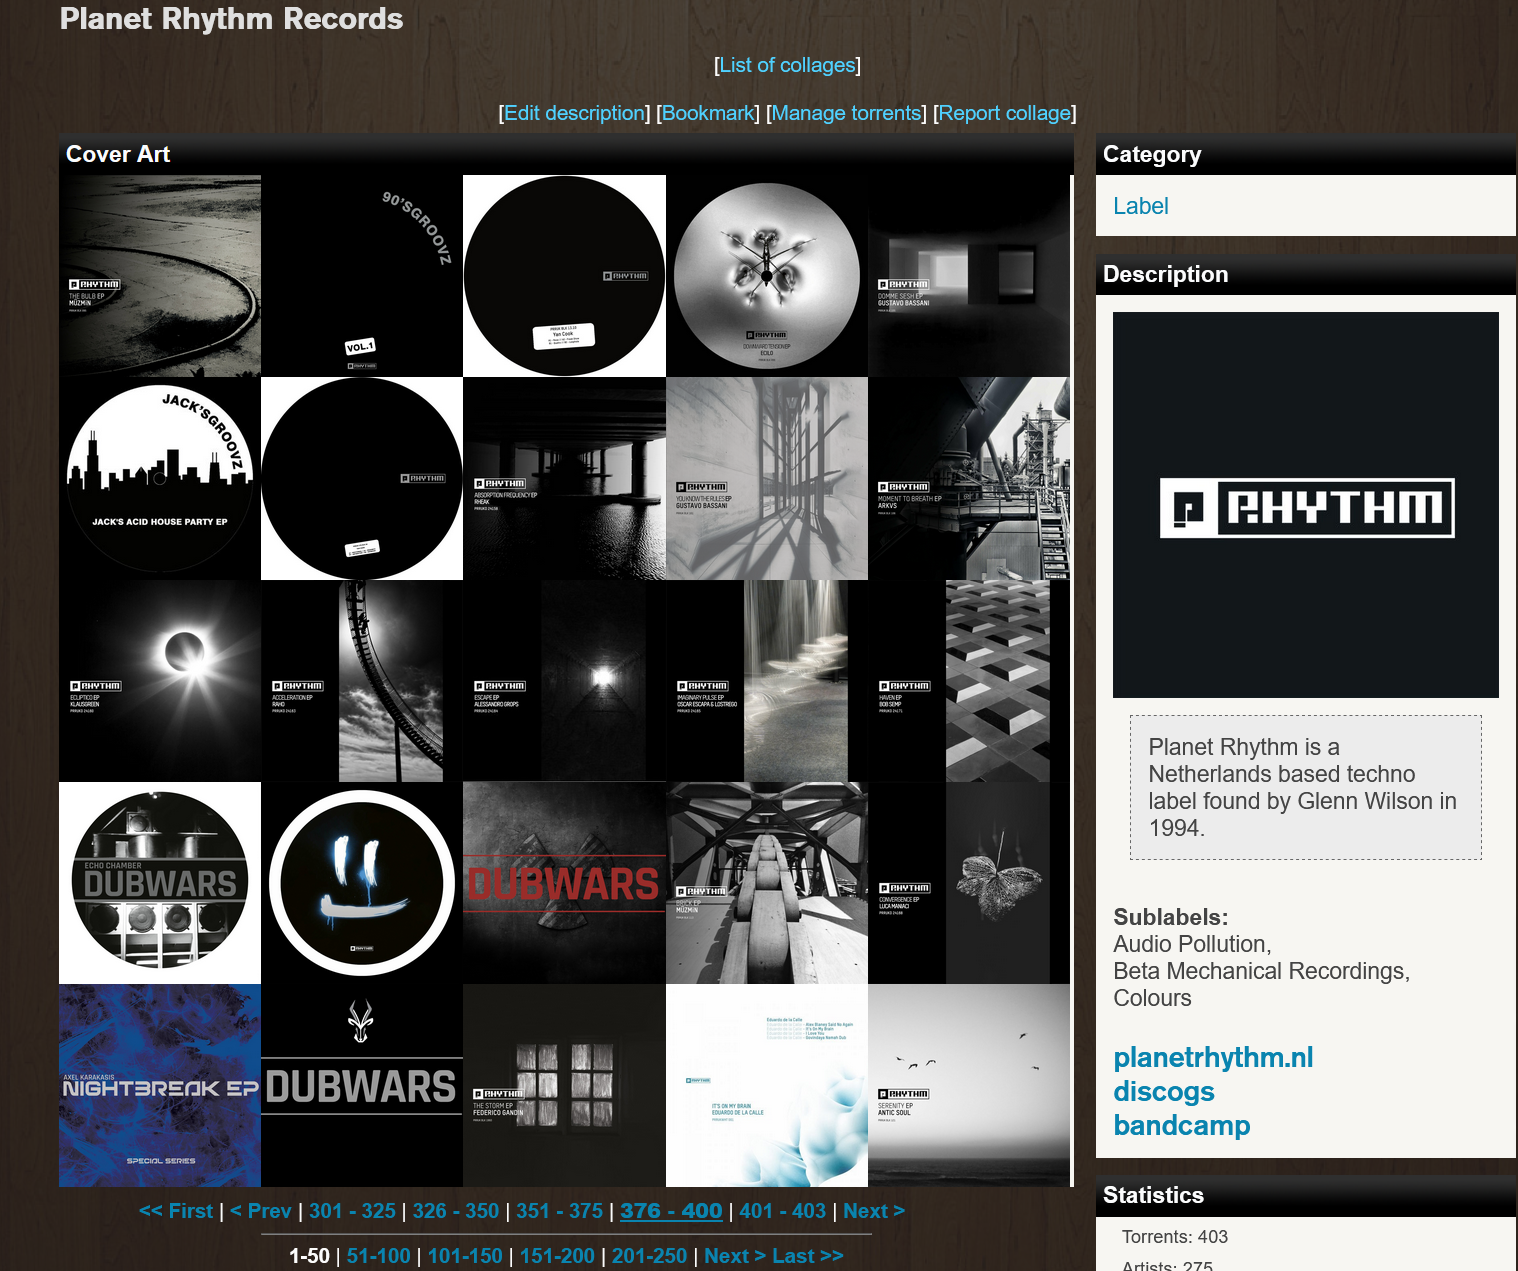Click the Cover Art panel header

point(566,154)
